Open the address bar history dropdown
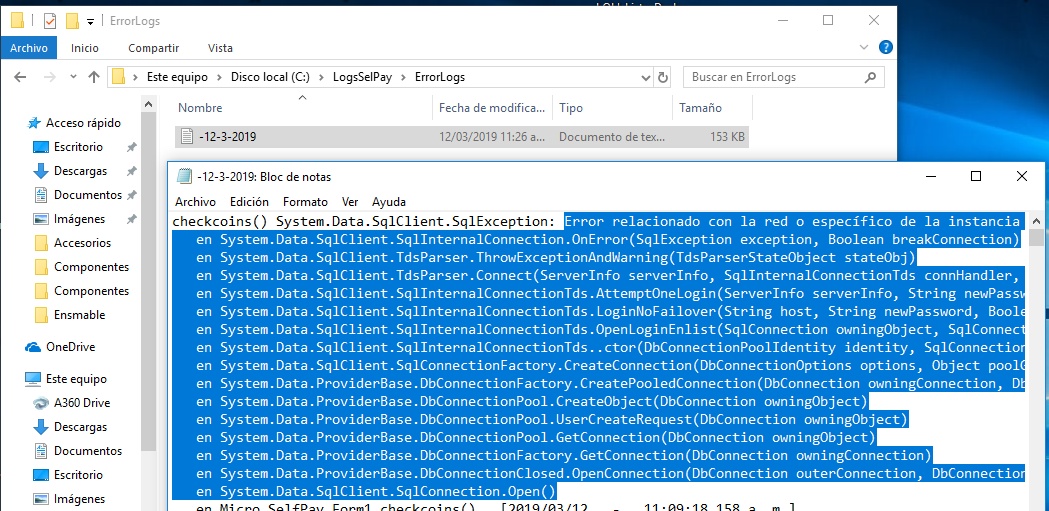1049x511 pixels. click(646, 77)
